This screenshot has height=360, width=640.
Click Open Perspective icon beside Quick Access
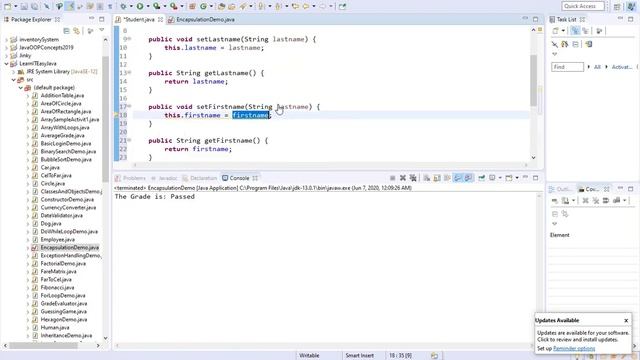[x=617, y=7]
